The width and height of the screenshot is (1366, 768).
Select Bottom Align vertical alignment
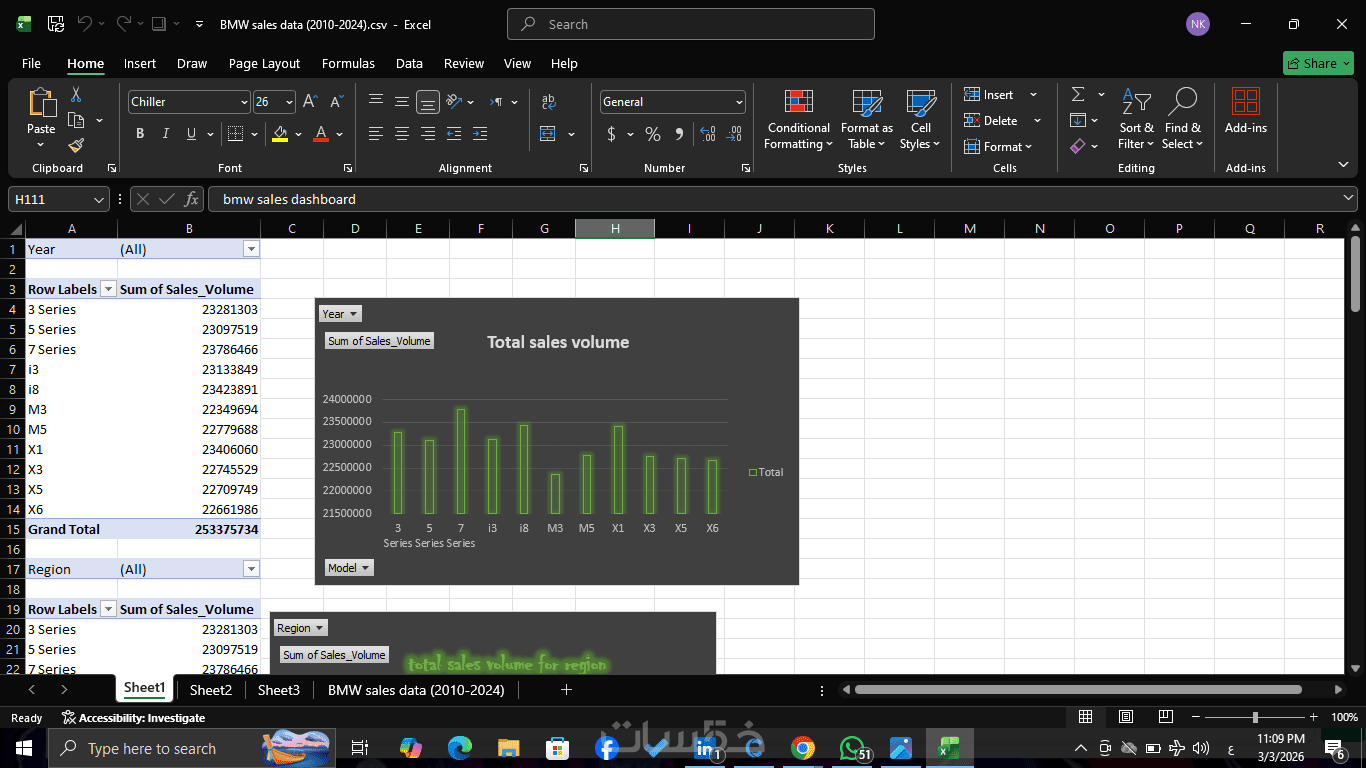click(x=428, y=102)
